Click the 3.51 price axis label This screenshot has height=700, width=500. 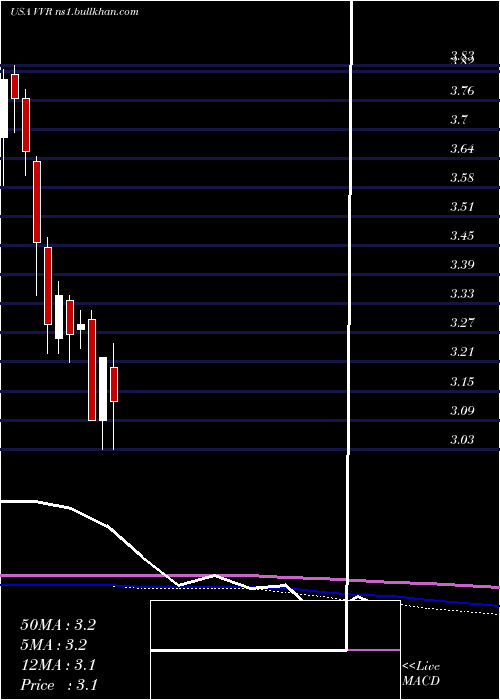click(x=462, y=207)
